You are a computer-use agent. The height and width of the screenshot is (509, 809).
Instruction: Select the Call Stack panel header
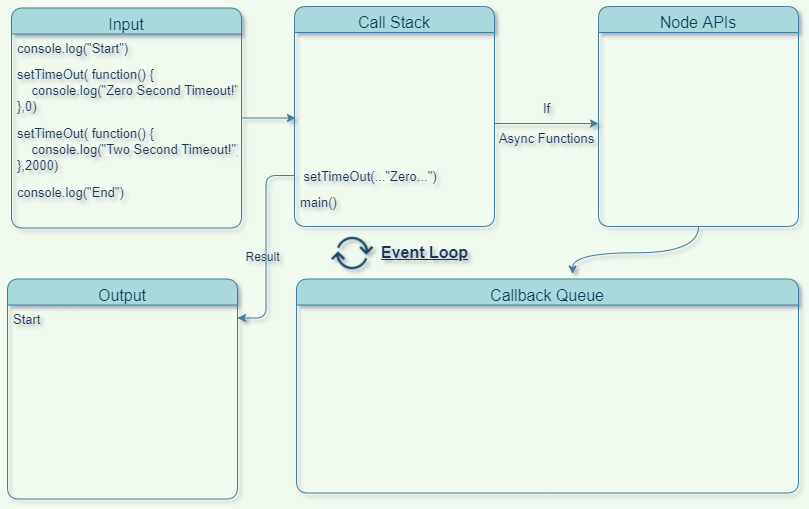pos(394,22)
